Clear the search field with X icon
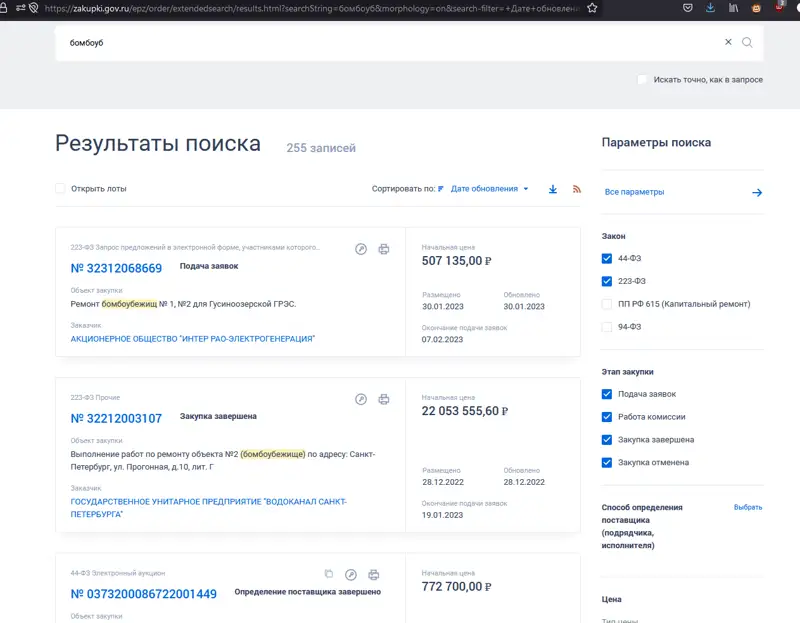The image size is (800, 623). tap(728, 43)
